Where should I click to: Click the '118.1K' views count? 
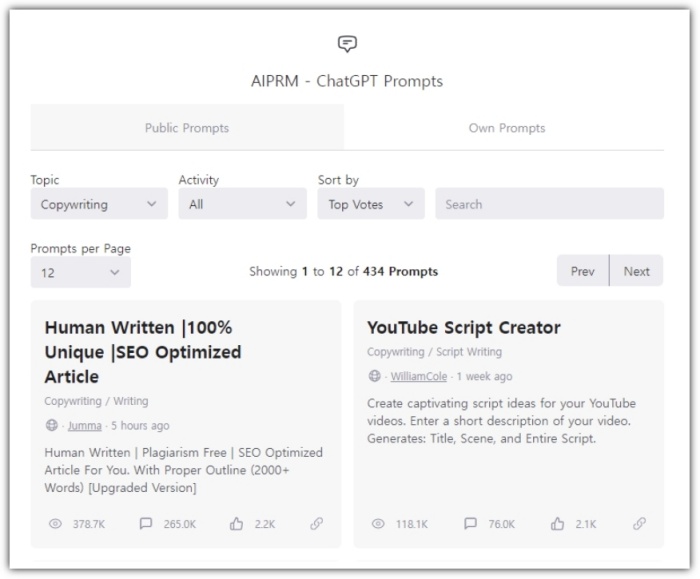click(412, 524)
